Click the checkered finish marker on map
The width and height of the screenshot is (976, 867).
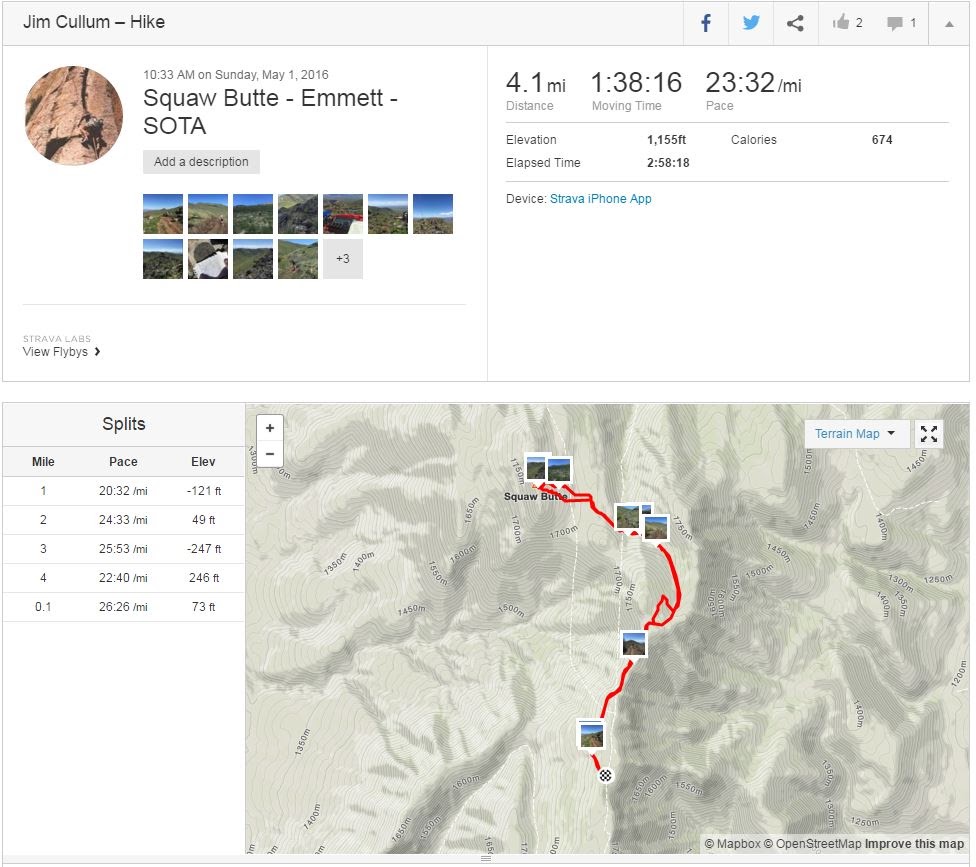[x=605, y=775]
